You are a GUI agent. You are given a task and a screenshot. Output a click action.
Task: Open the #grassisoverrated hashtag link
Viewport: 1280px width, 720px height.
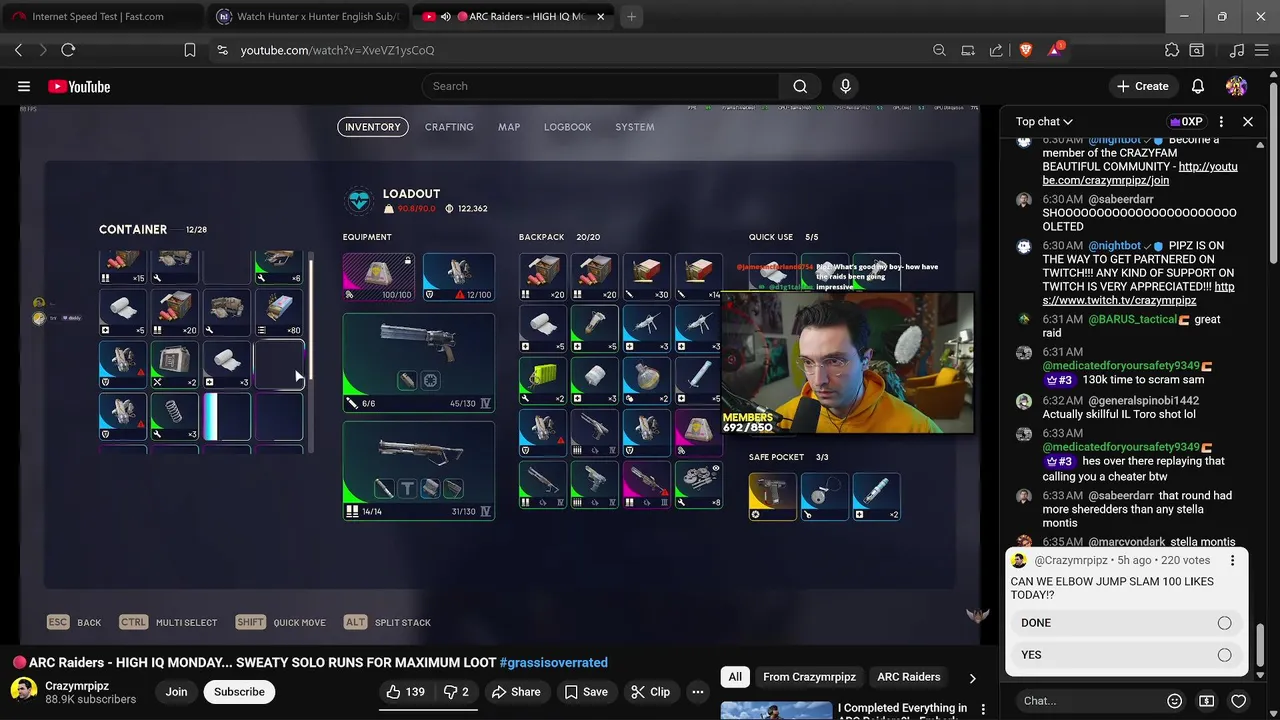(553, 662)
